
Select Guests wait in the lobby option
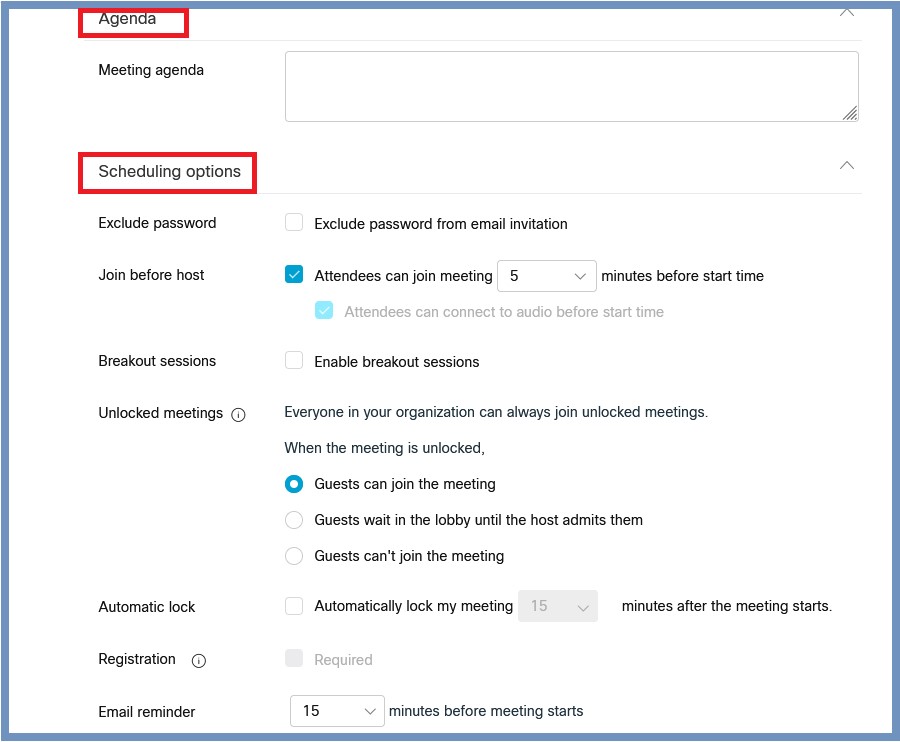tap(294, 520)
